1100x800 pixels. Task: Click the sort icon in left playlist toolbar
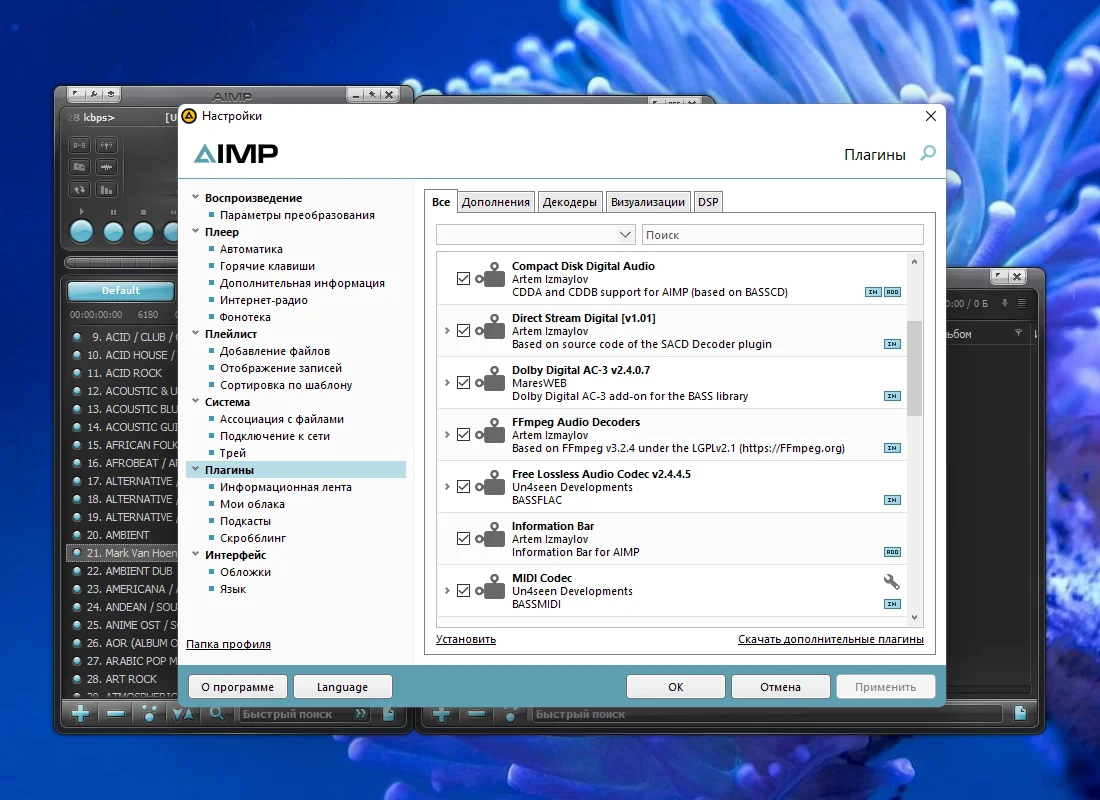pos(182,714)
